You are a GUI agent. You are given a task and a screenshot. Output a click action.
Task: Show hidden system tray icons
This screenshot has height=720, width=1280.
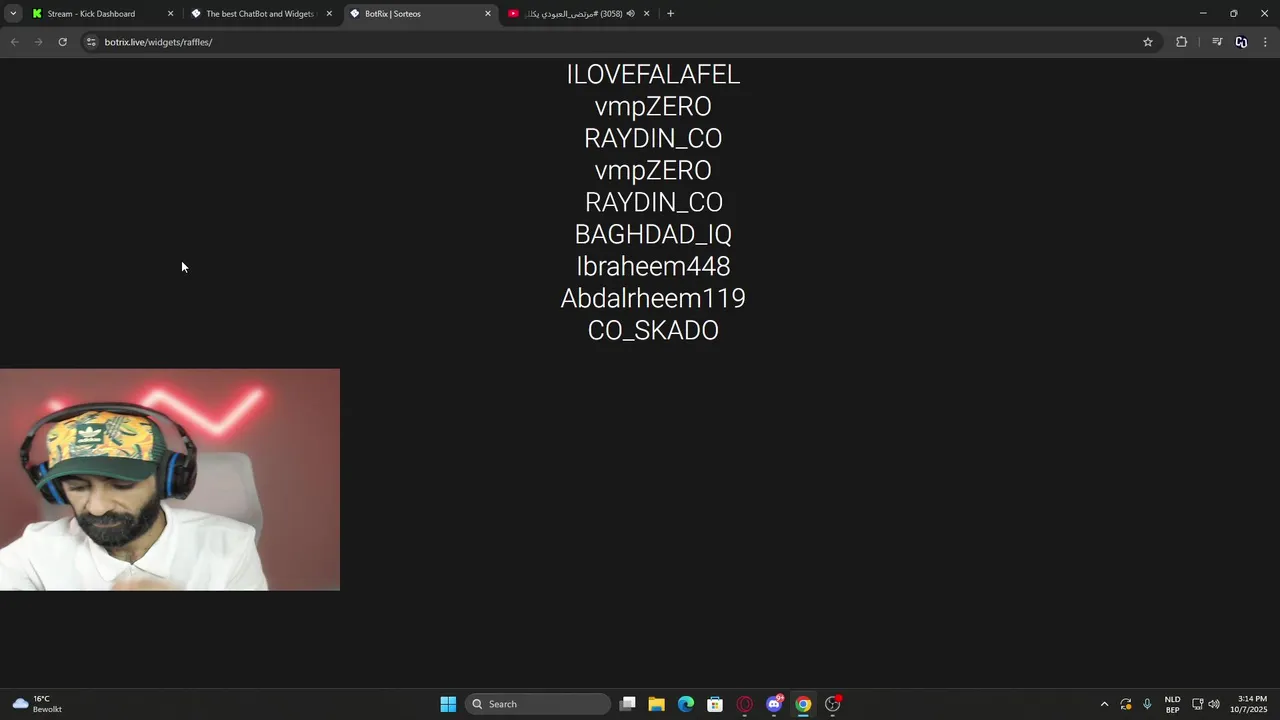1104,704
